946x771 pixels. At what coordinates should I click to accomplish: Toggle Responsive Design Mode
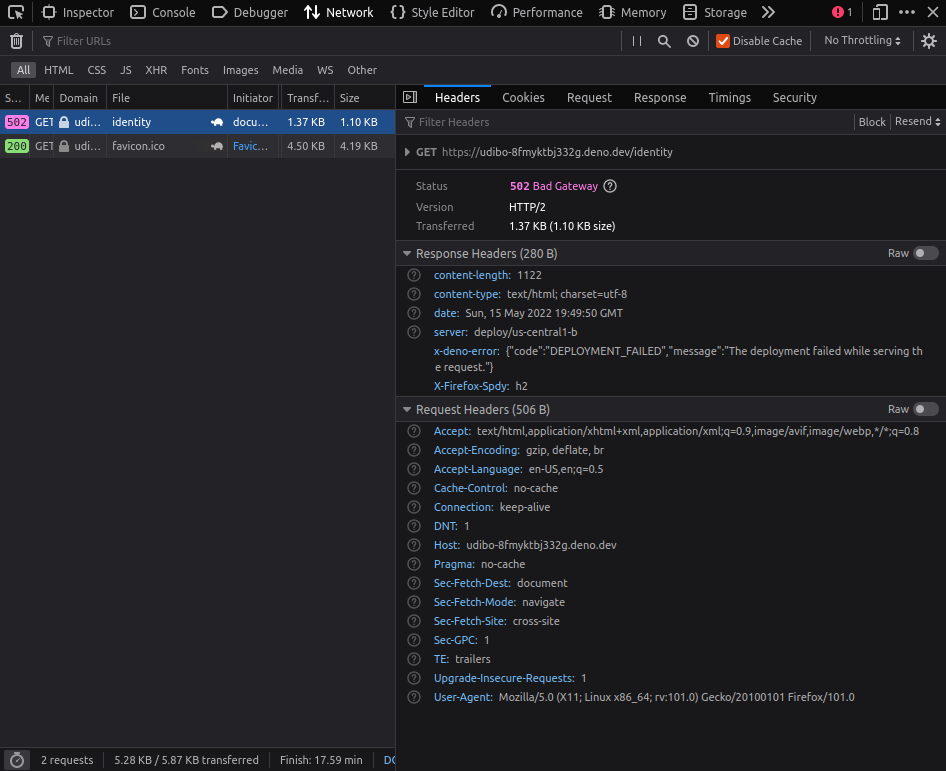tap(881, 11)
